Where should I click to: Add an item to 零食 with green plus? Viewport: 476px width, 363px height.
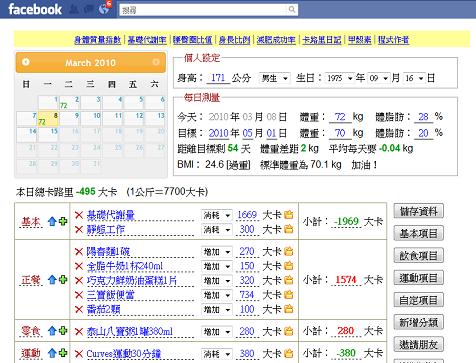coord(63,331)
